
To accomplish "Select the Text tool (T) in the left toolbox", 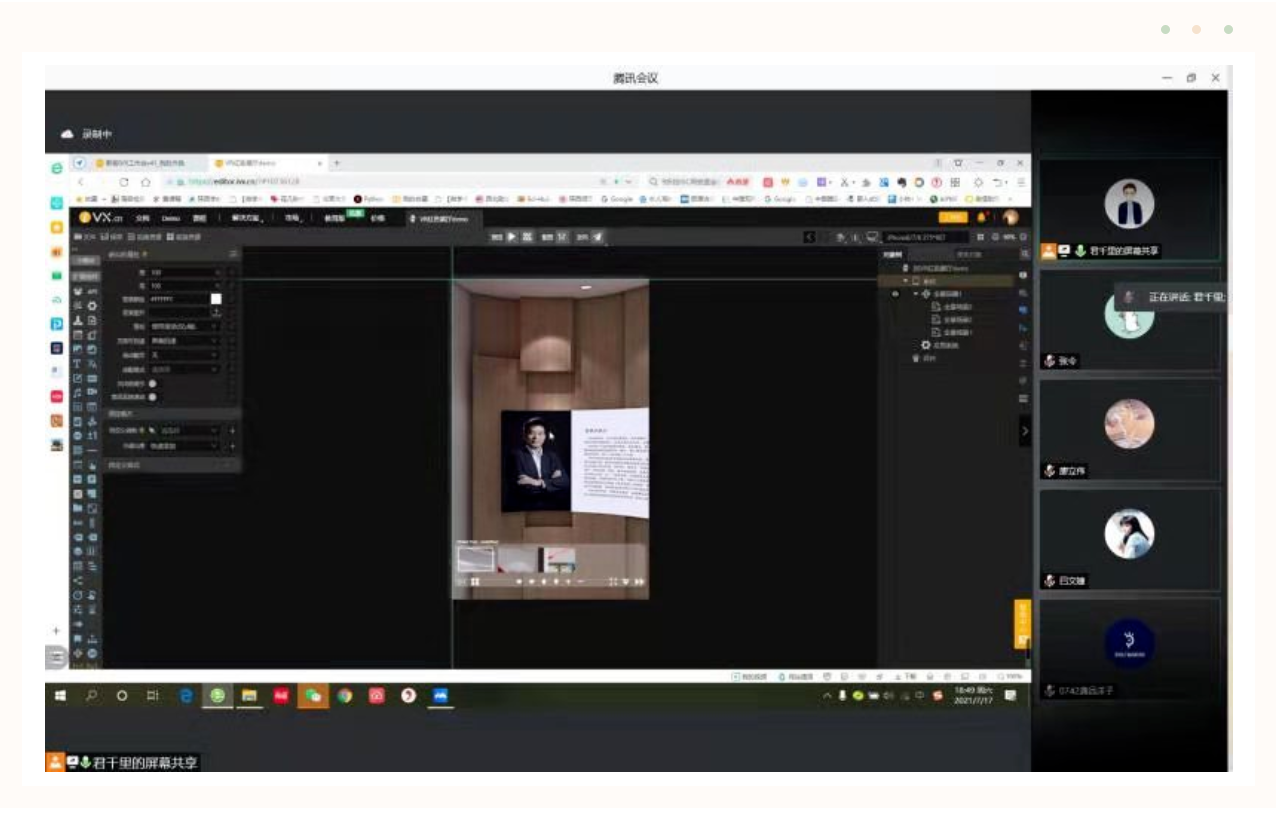I will (x=78, y=364).
